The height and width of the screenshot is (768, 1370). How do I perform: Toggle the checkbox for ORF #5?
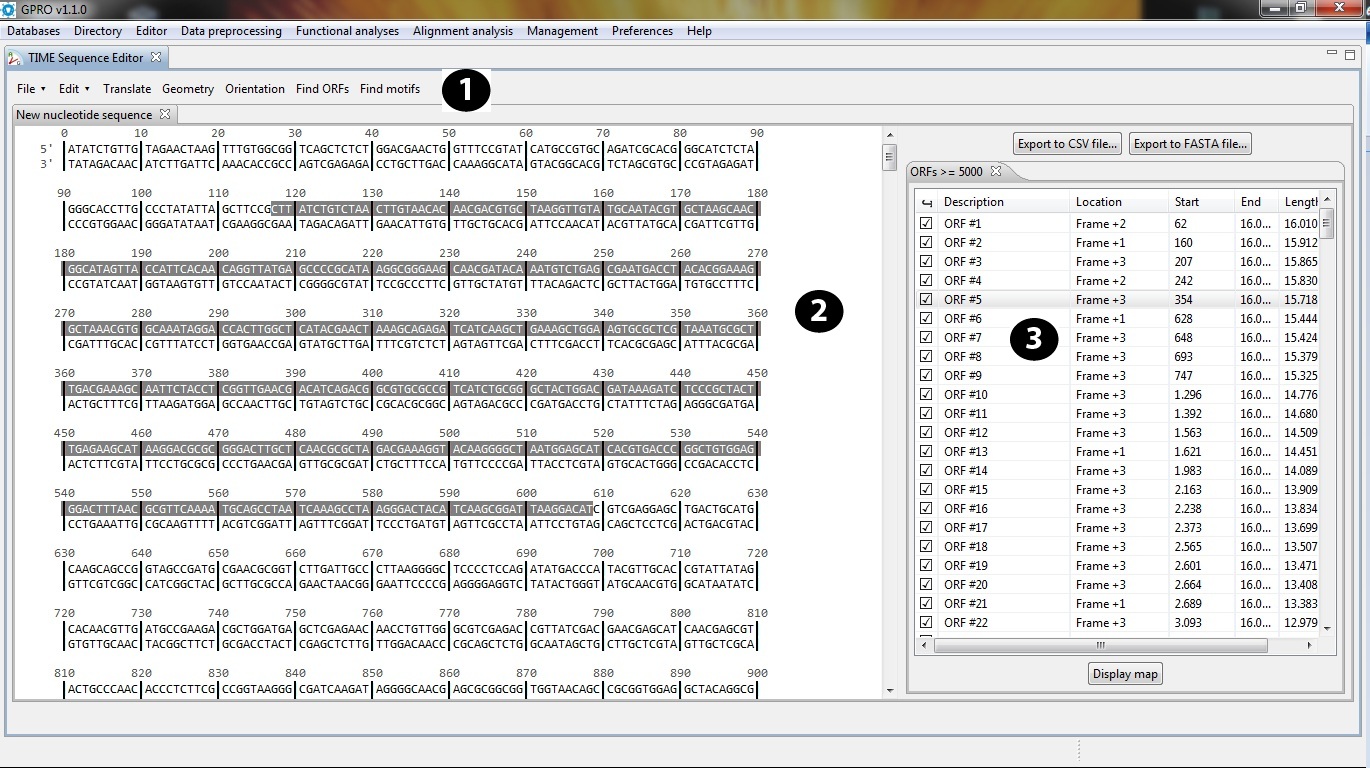926,300
